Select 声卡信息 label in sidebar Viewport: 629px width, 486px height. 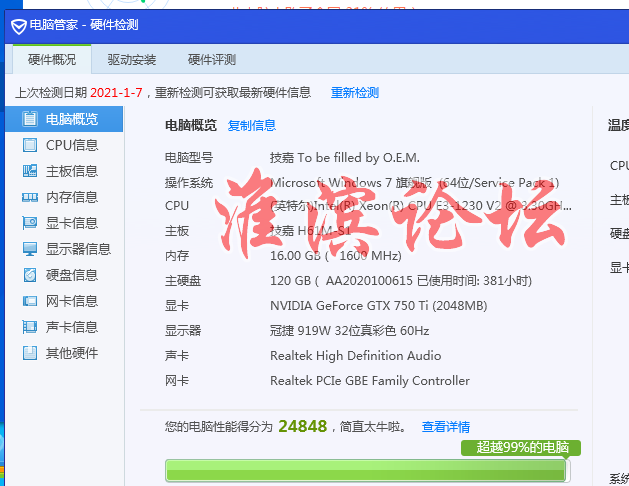(x=72, y=327)
